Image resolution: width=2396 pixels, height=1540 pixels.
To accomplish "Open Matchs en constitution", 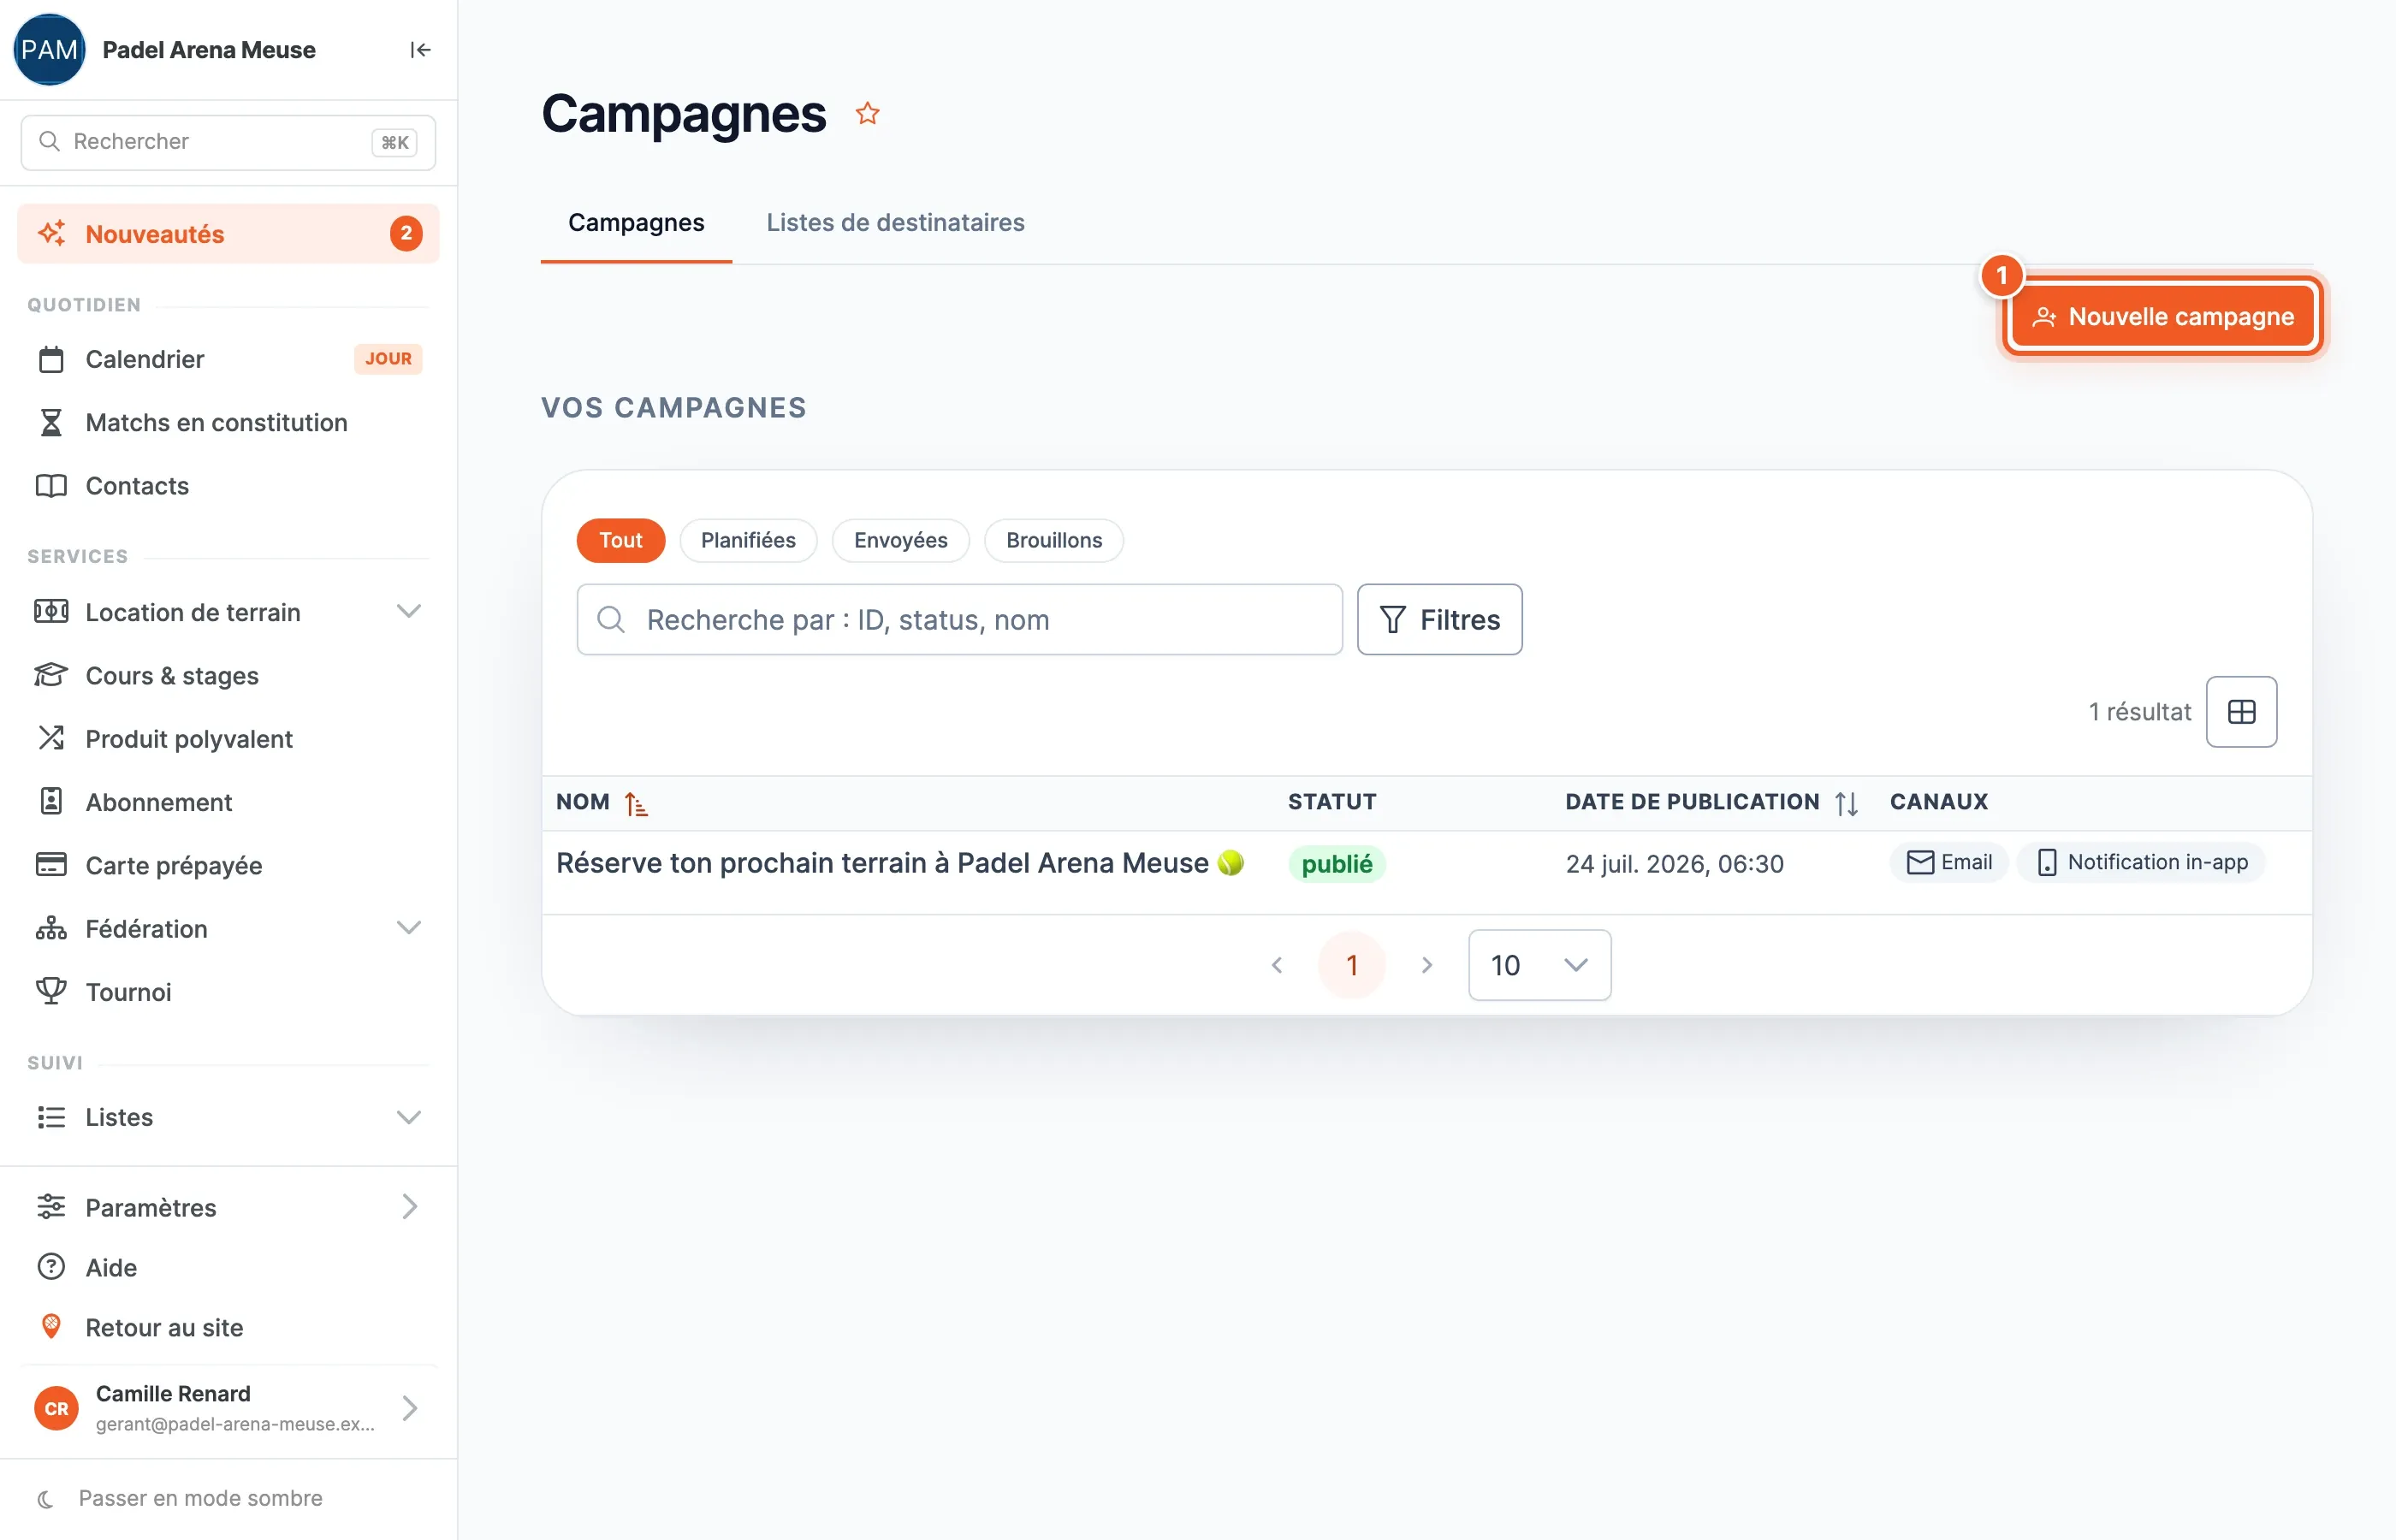I will [228, 422].
